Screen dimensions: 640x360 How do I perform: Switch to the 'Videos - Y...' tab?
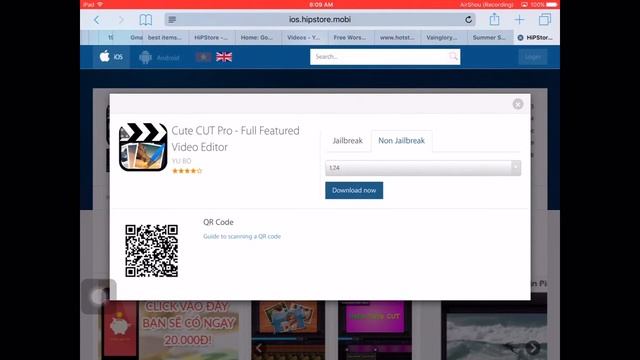pyautogui.click(x=304, y=38)
